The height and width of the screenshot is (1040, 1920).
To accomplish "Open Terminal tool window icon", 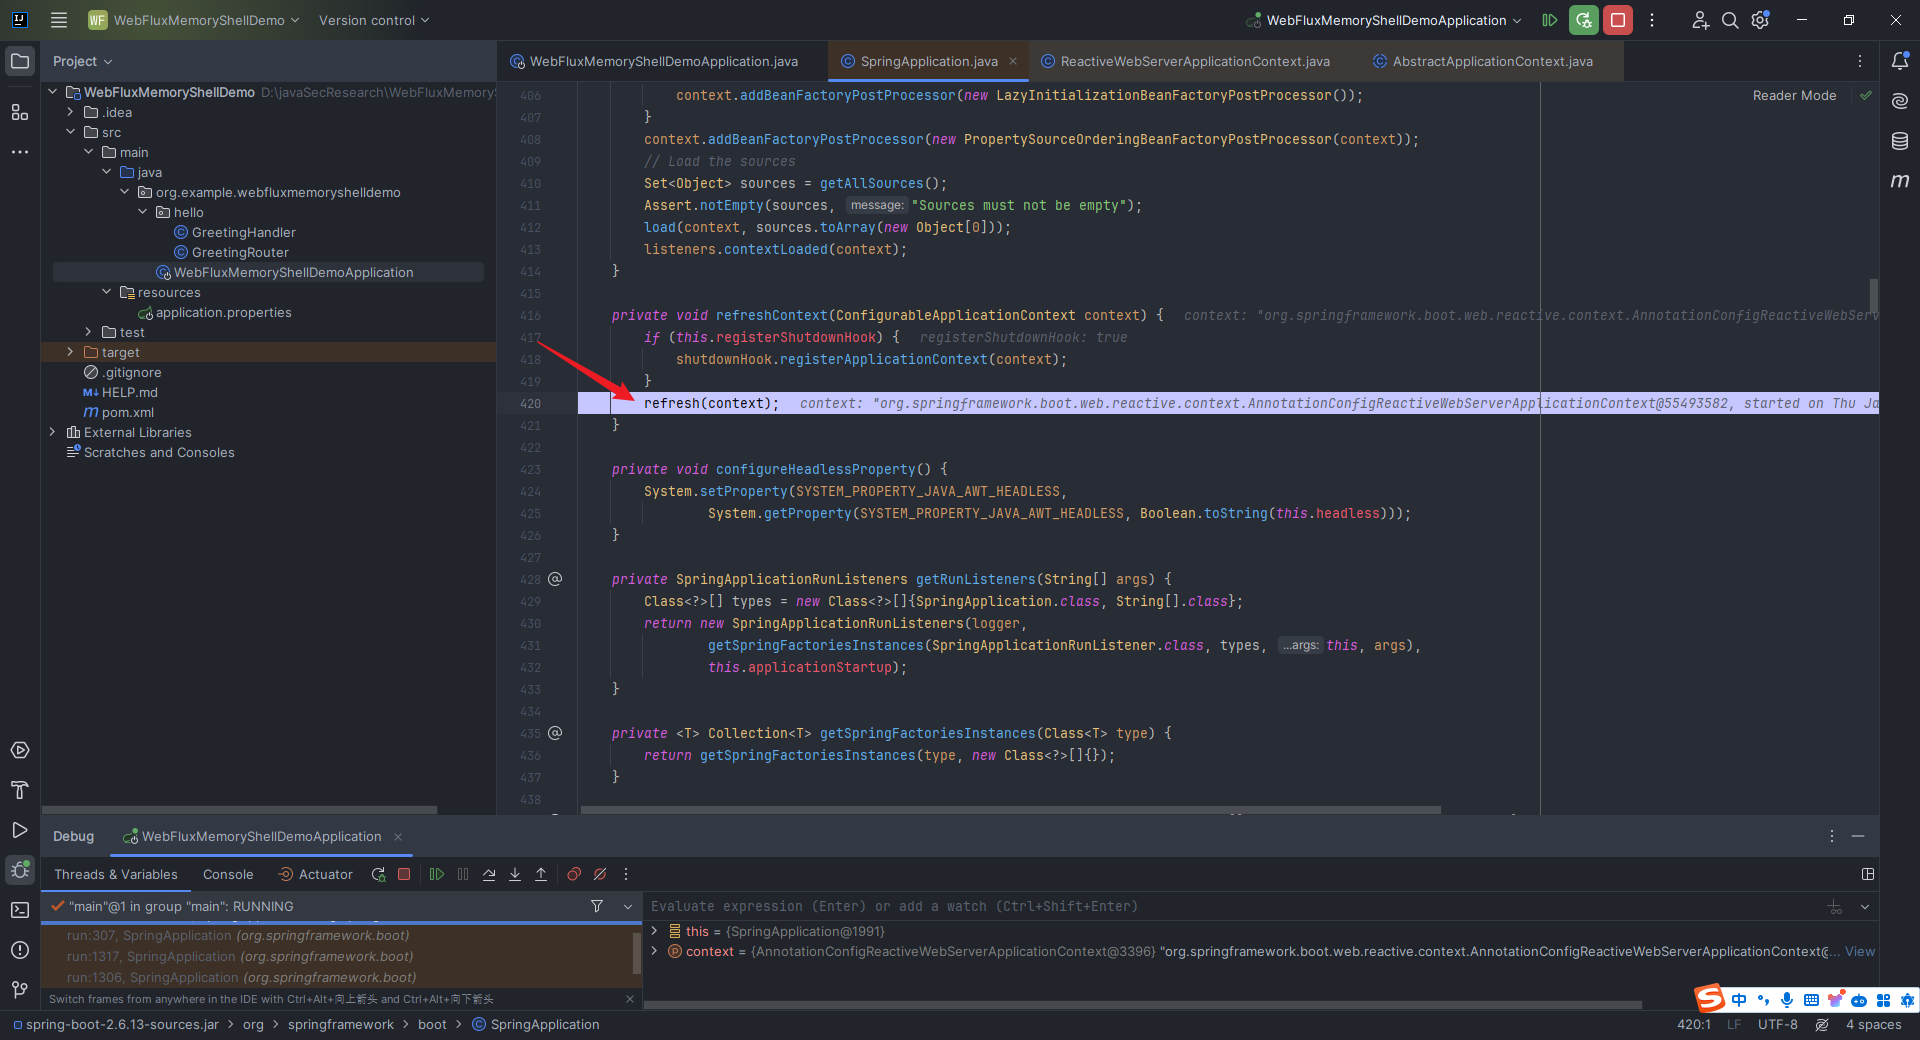I will 20,910.
